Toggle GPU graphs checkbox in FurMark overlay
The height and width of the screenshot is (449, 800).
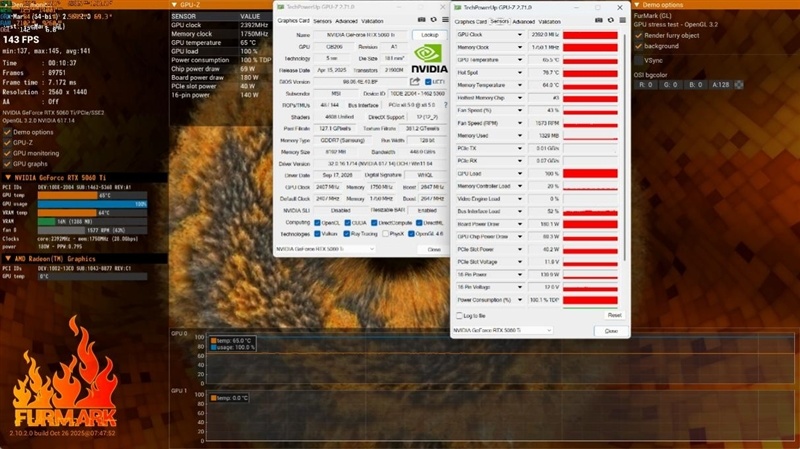(x=7, y=164)
